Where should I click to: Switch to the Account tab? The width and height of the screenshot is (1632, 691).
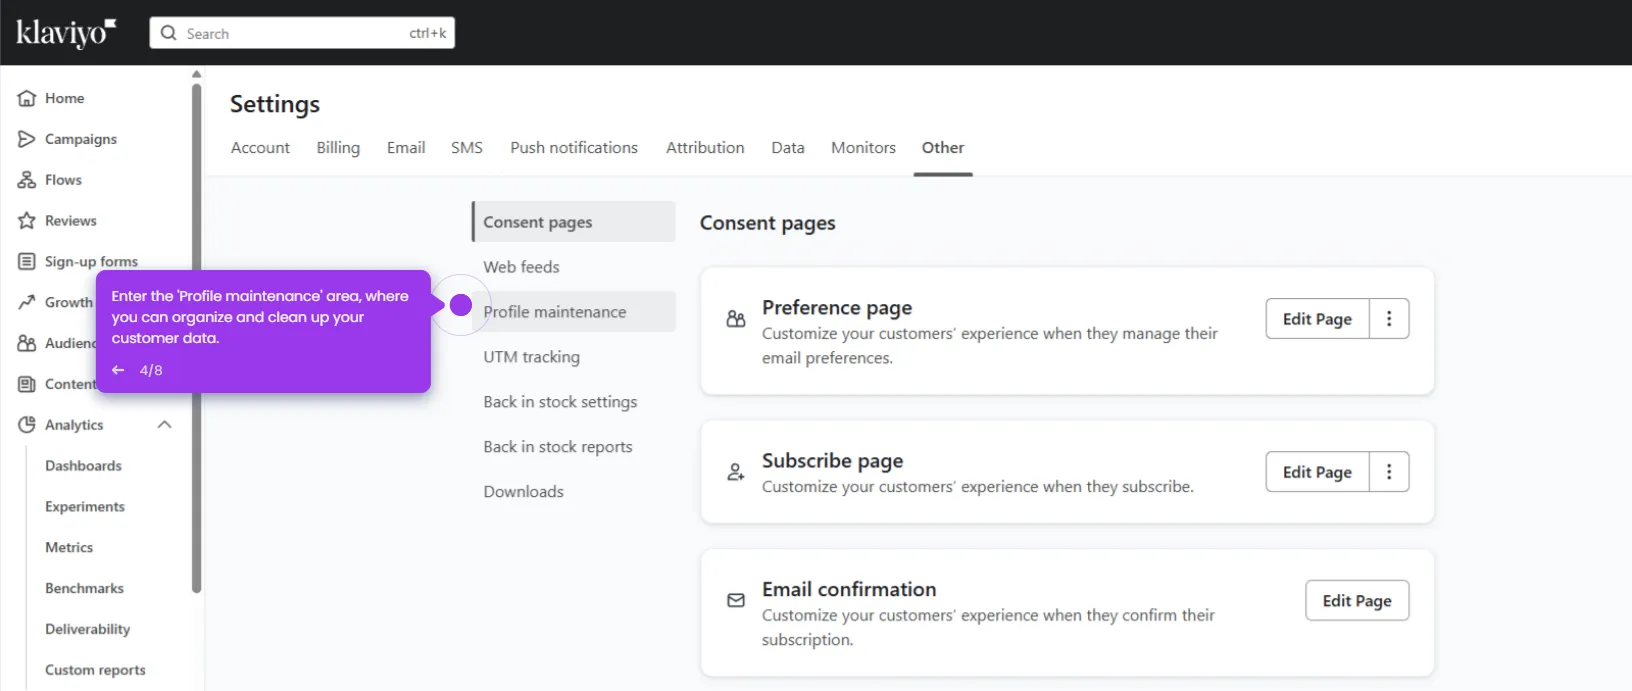coord(260,148)
